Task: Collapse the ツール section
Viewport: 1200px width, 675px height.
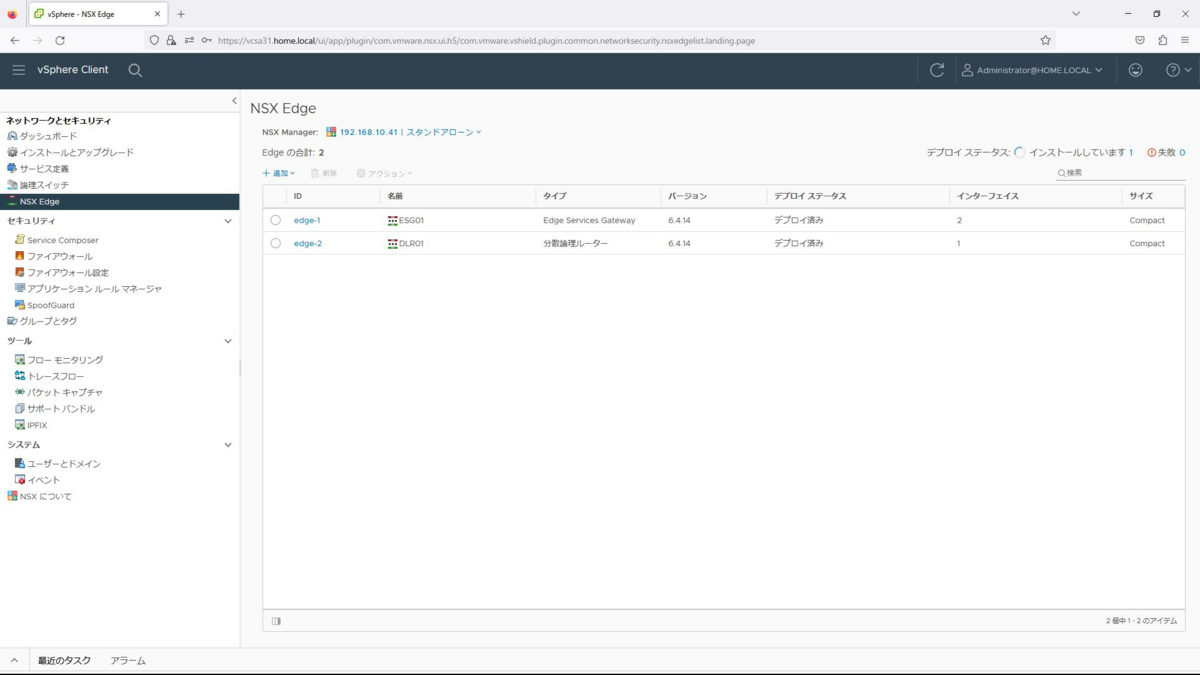Action: point(228,341)
